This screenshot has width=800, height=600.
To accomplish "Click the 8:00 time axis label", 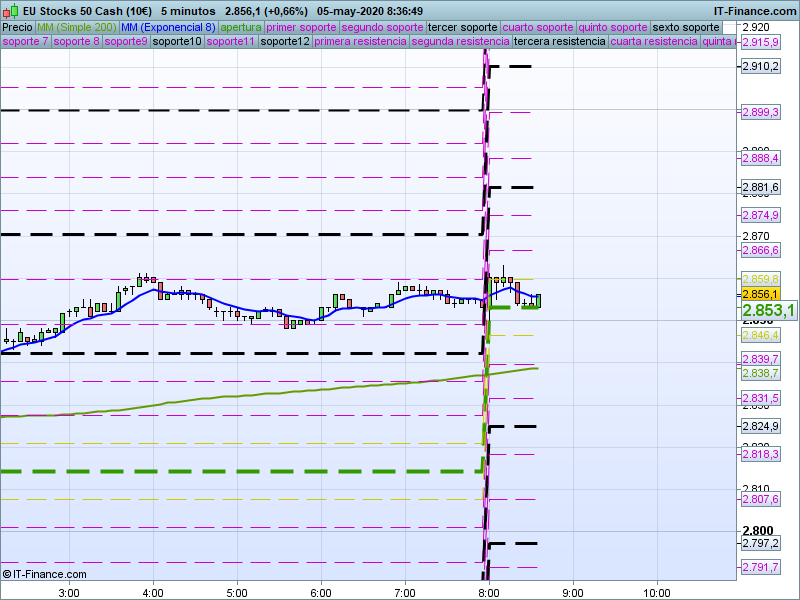I will coord(489,593).
